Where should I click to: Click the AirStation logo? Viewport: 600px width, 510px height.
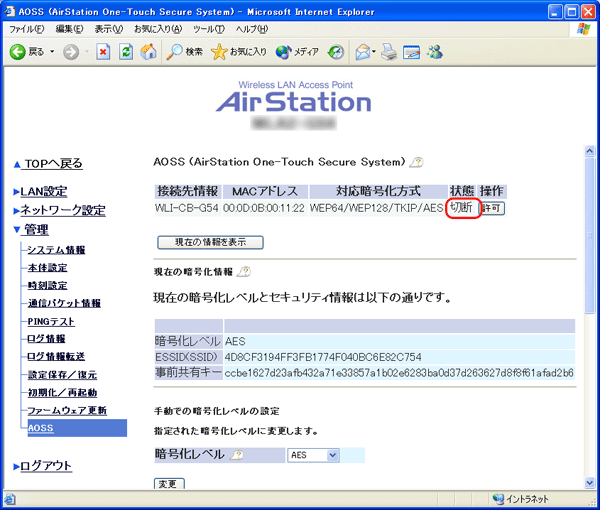[294, 98]
